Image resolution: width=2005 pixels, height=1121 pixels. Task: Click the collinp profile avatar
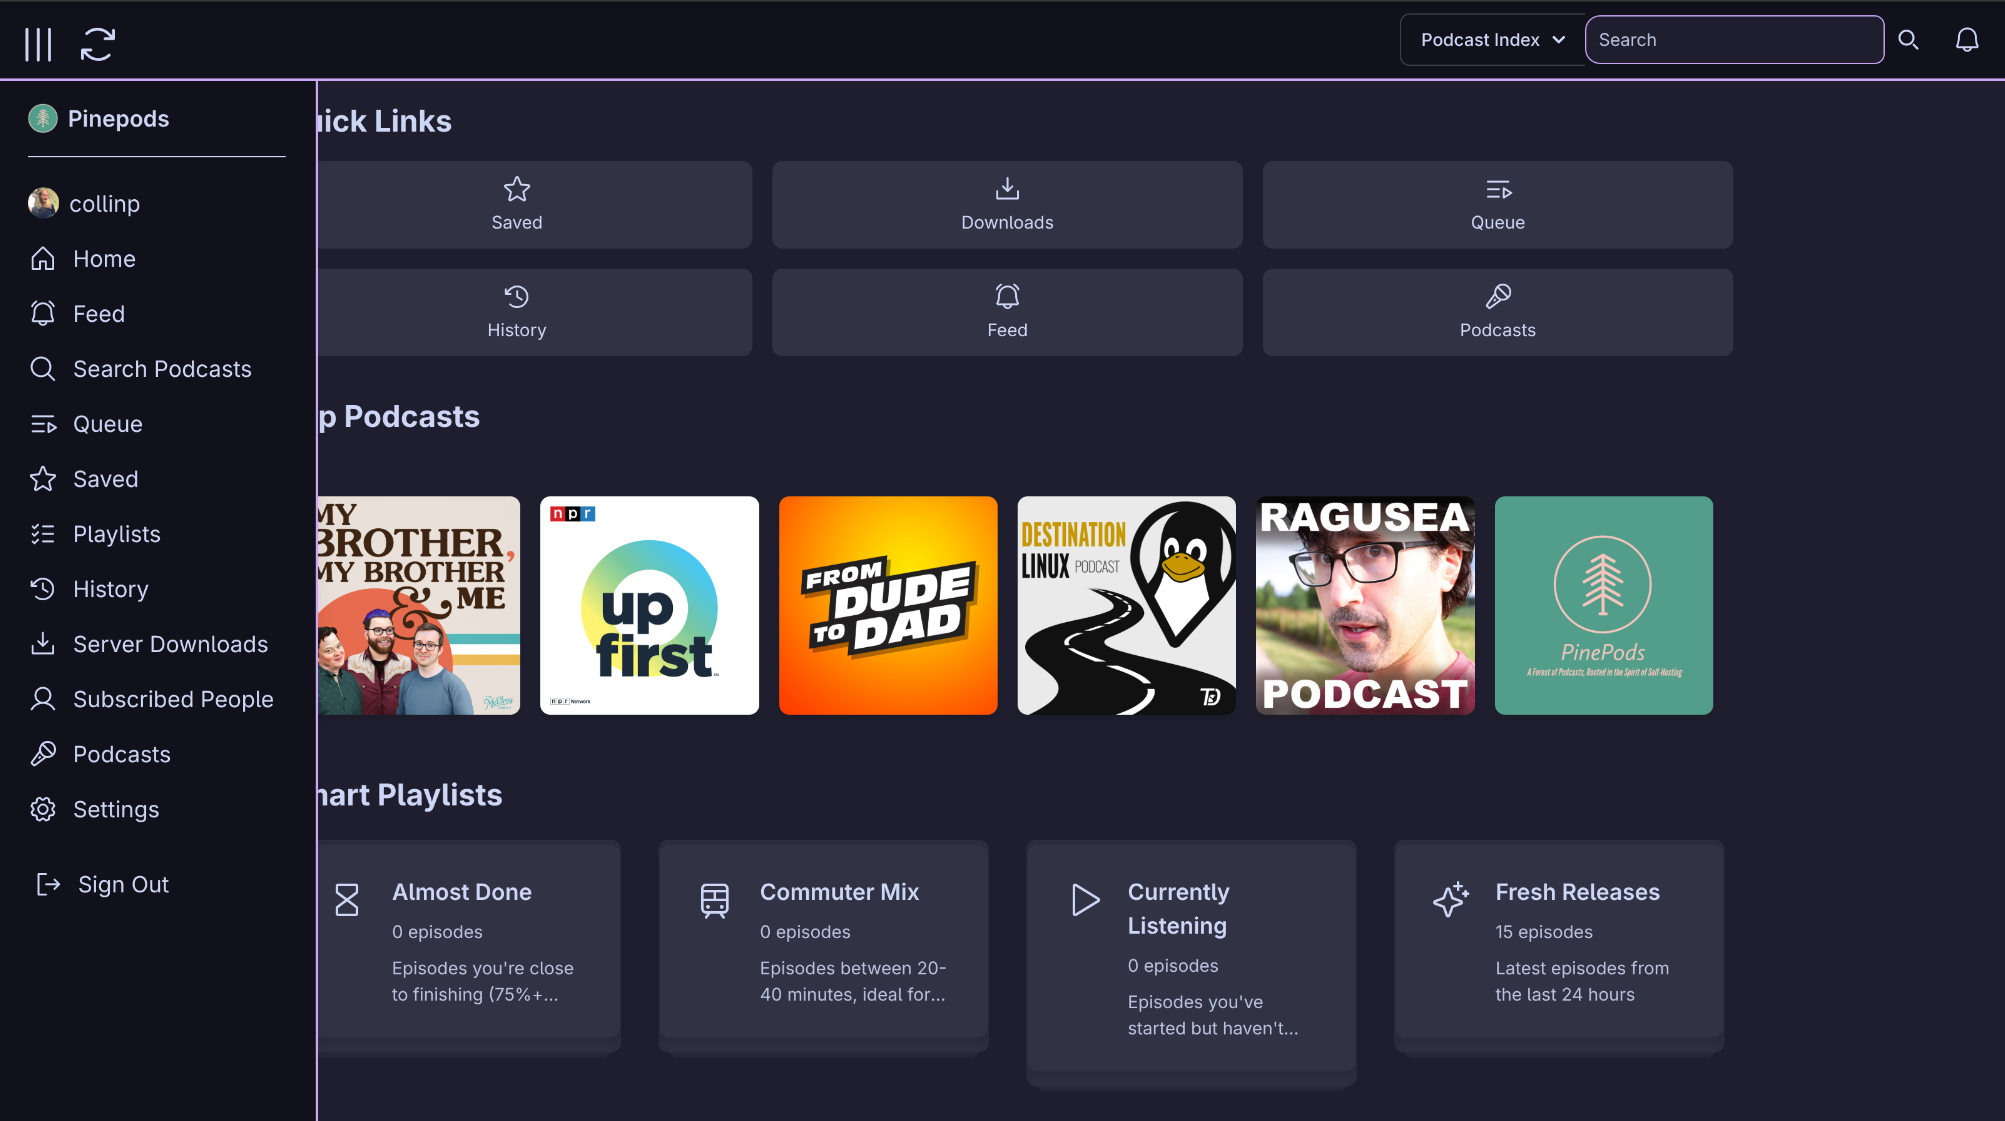pyautogui.click(x=42, y=203)
